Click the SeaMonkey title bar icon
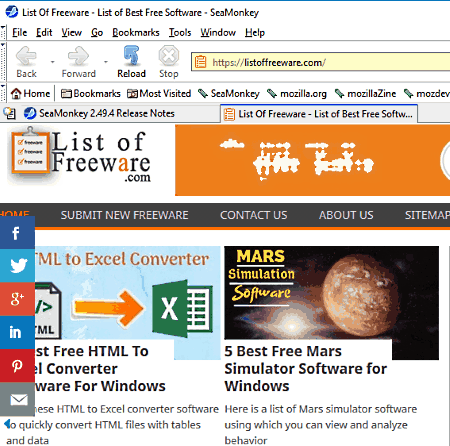 click(x=12, y=12)
